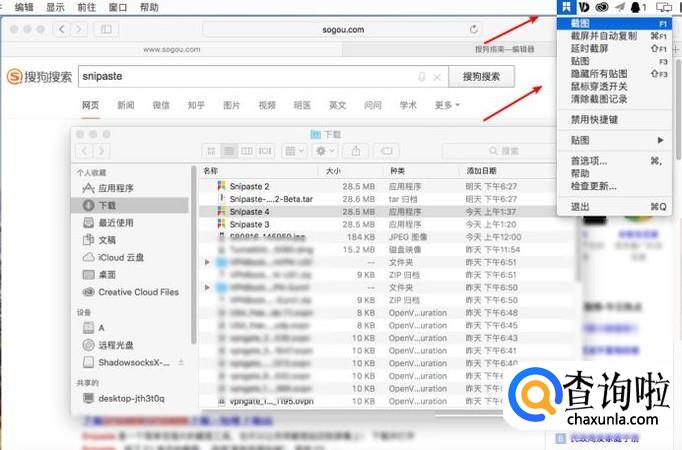682x450 pixels.
Task: Open 应用程序 in Finder sidebar
Action: (x=130, y=188)
